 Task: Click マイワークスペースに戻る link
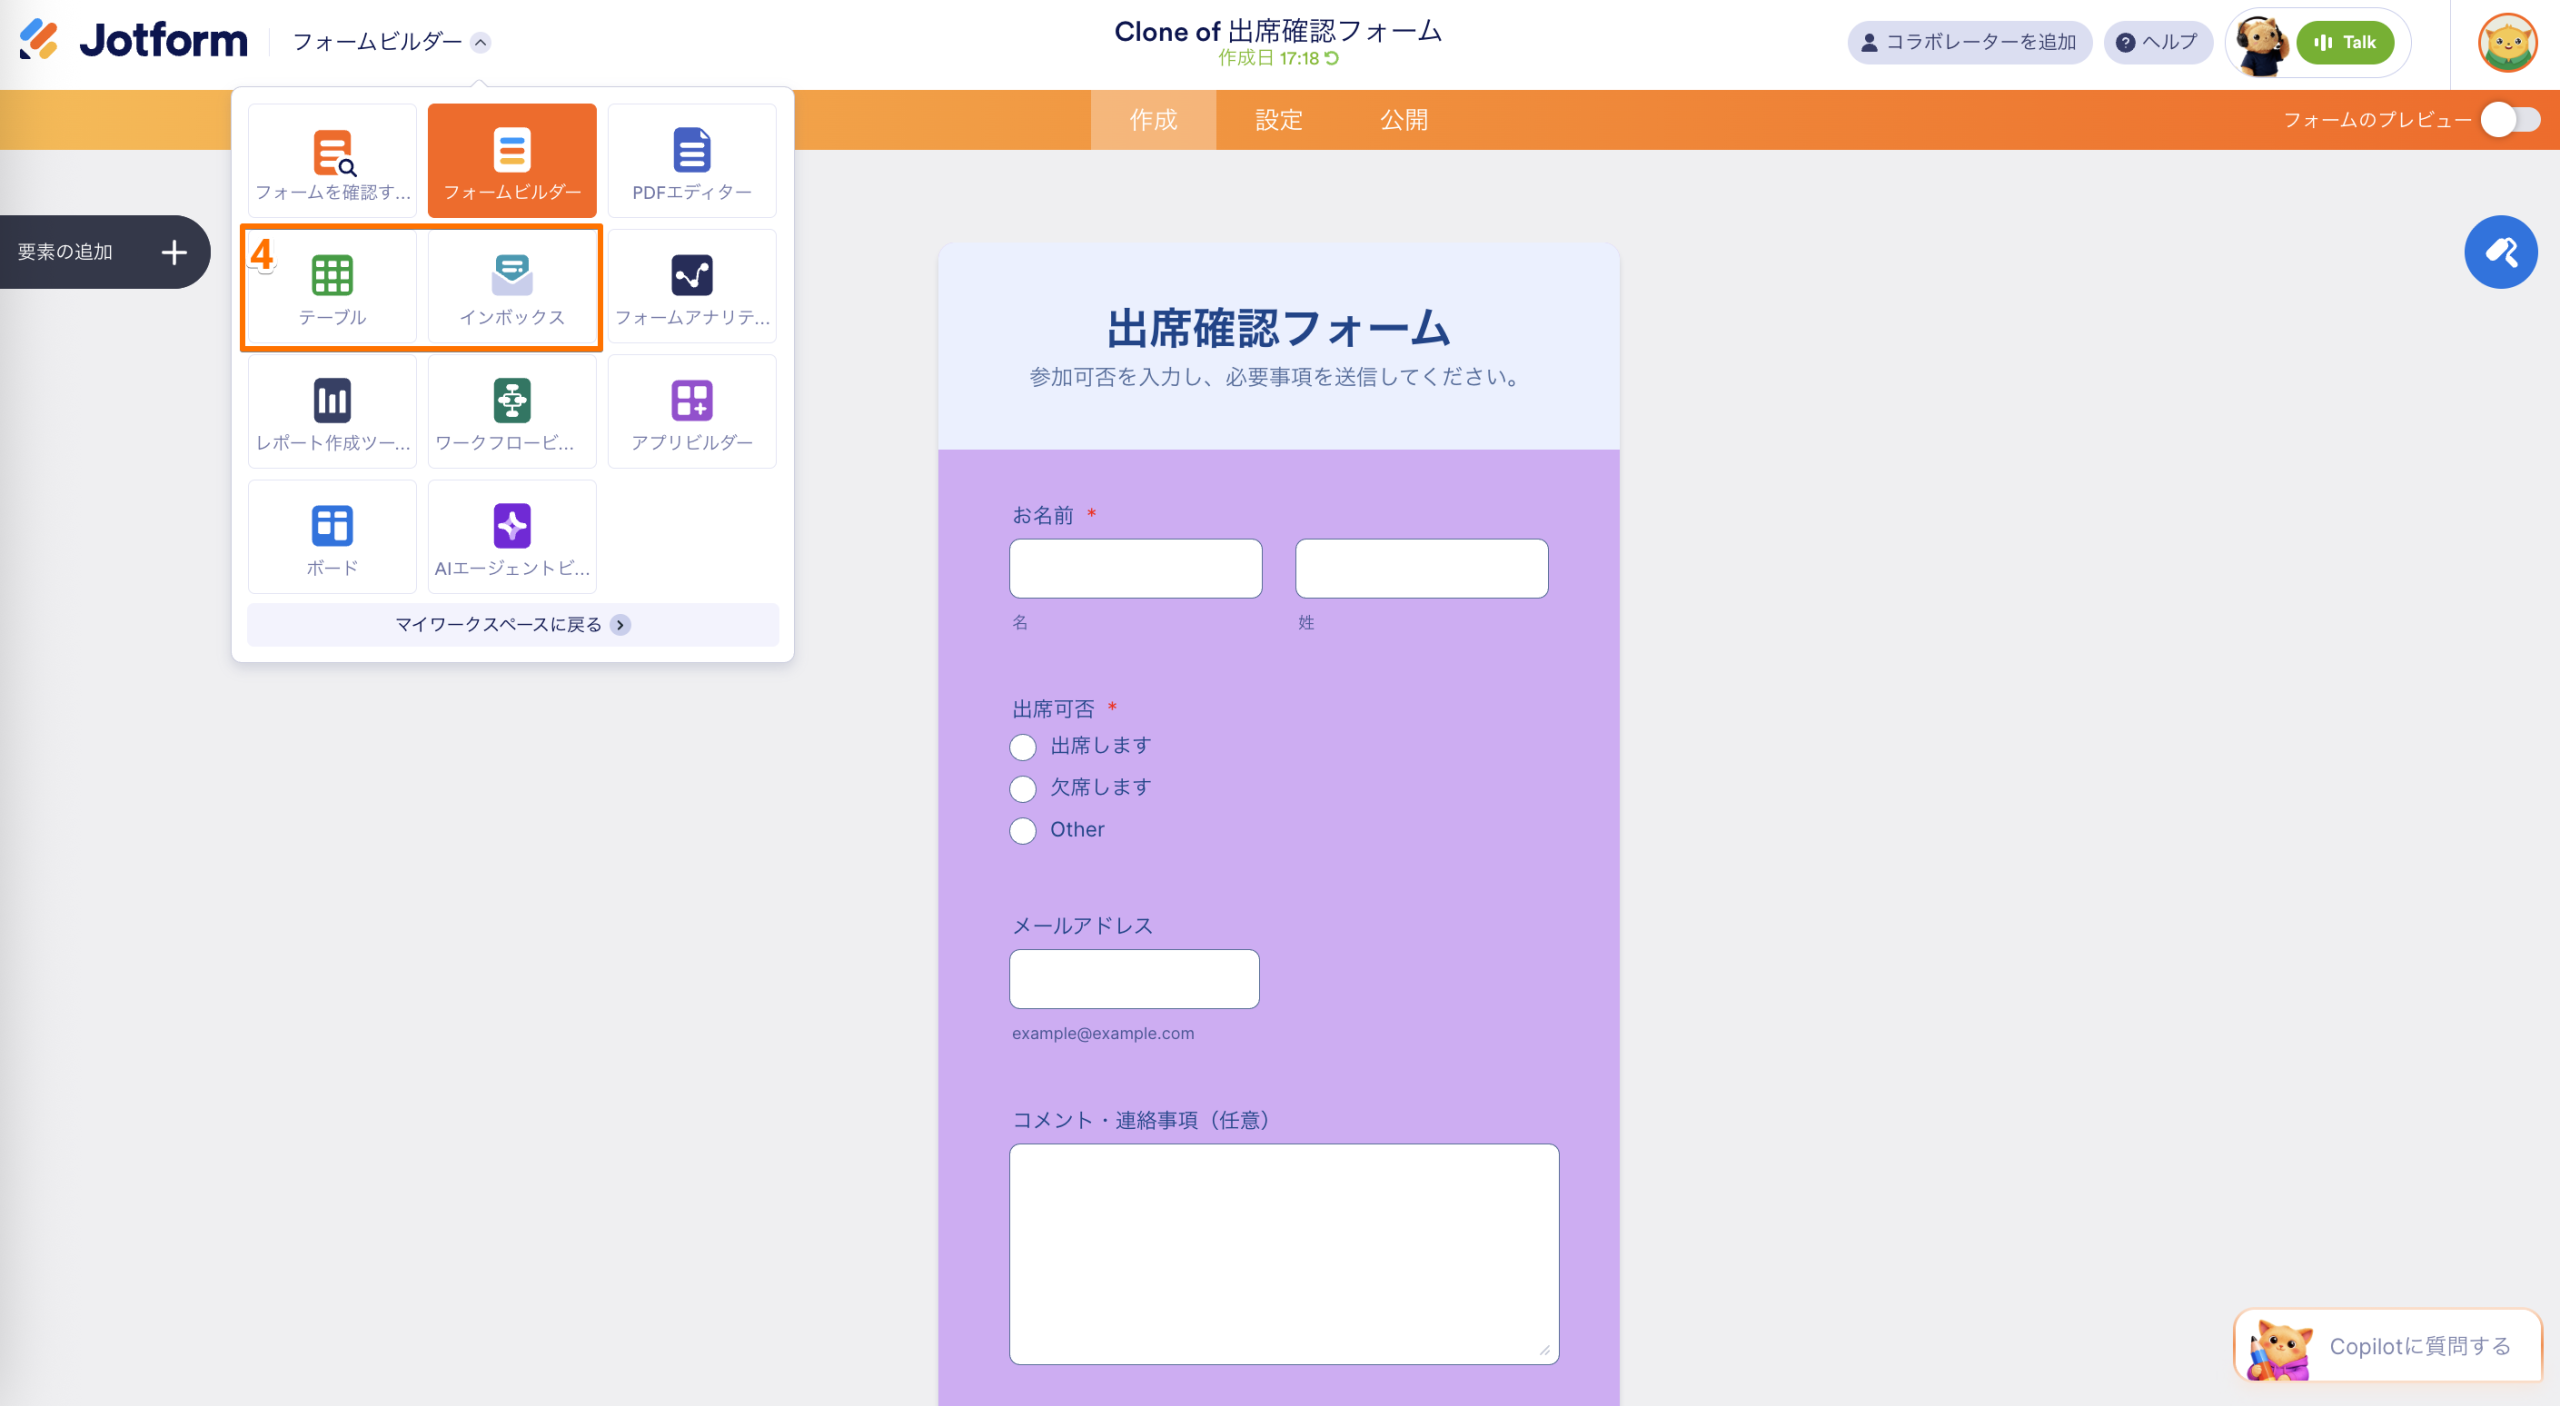coord(512,625)
